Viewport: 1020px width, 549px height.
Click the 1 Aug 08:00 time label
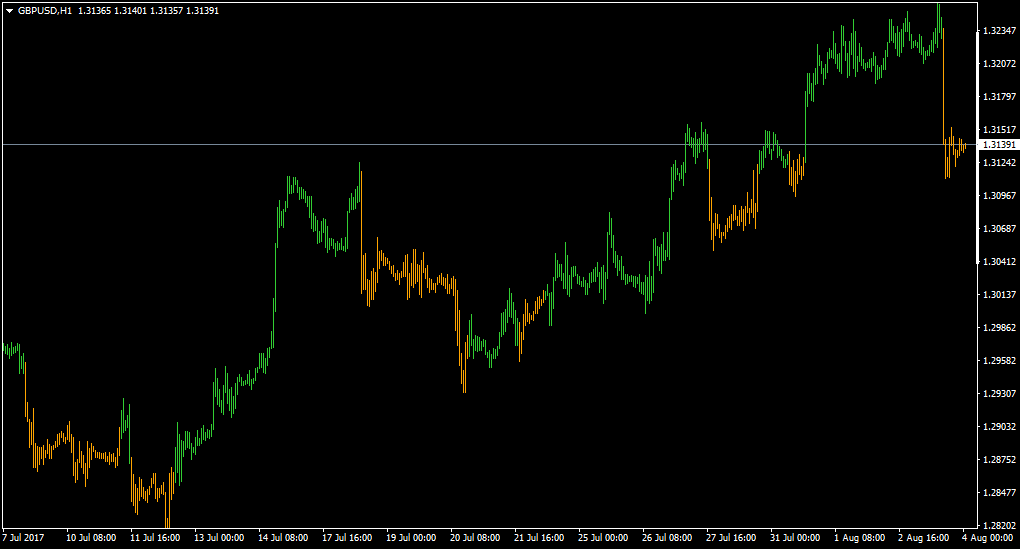click(x=860, y=537)
